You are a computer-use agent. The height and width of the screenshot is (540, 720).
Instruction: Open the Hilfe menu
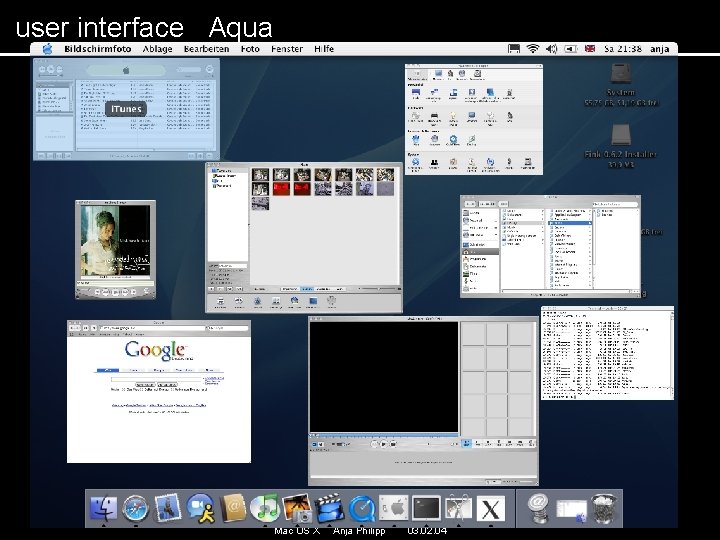click(324, 49)
